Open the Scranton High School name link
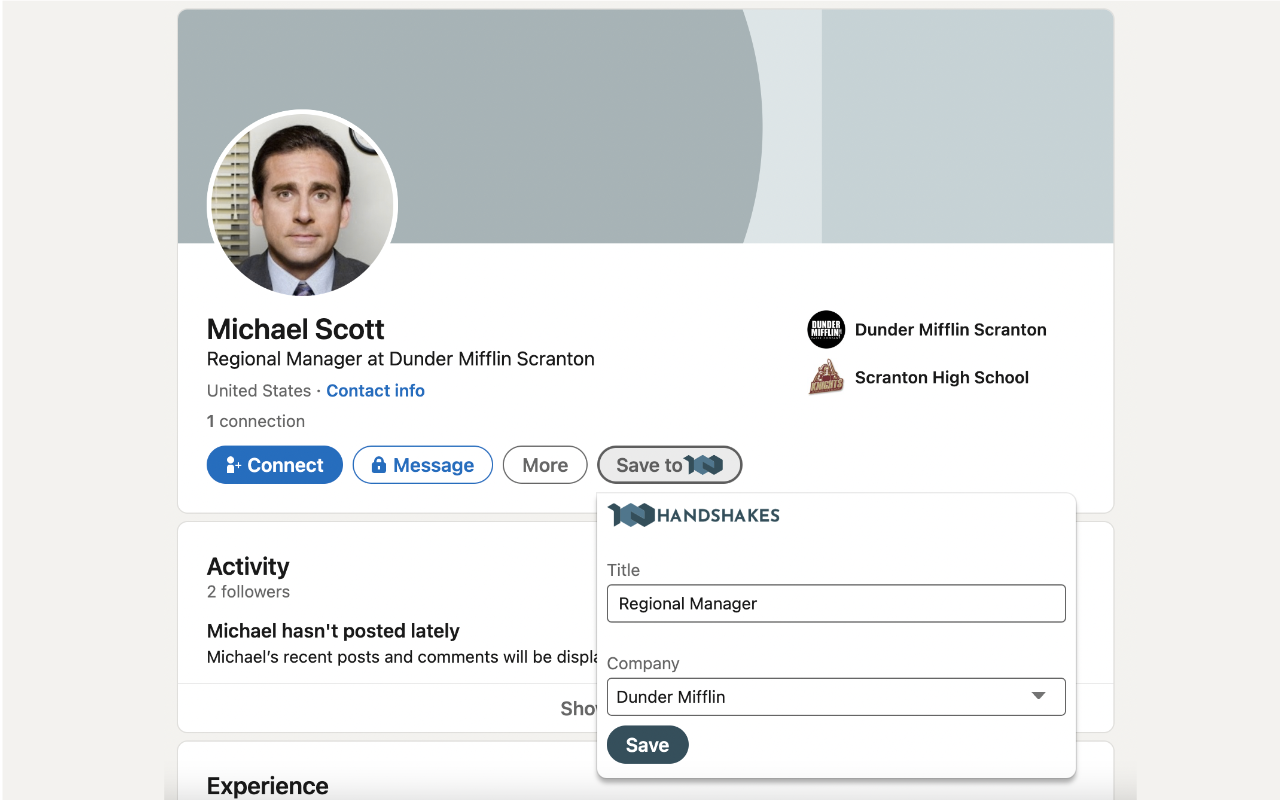This screenshot has width=1280, height=800. [941, 378]
